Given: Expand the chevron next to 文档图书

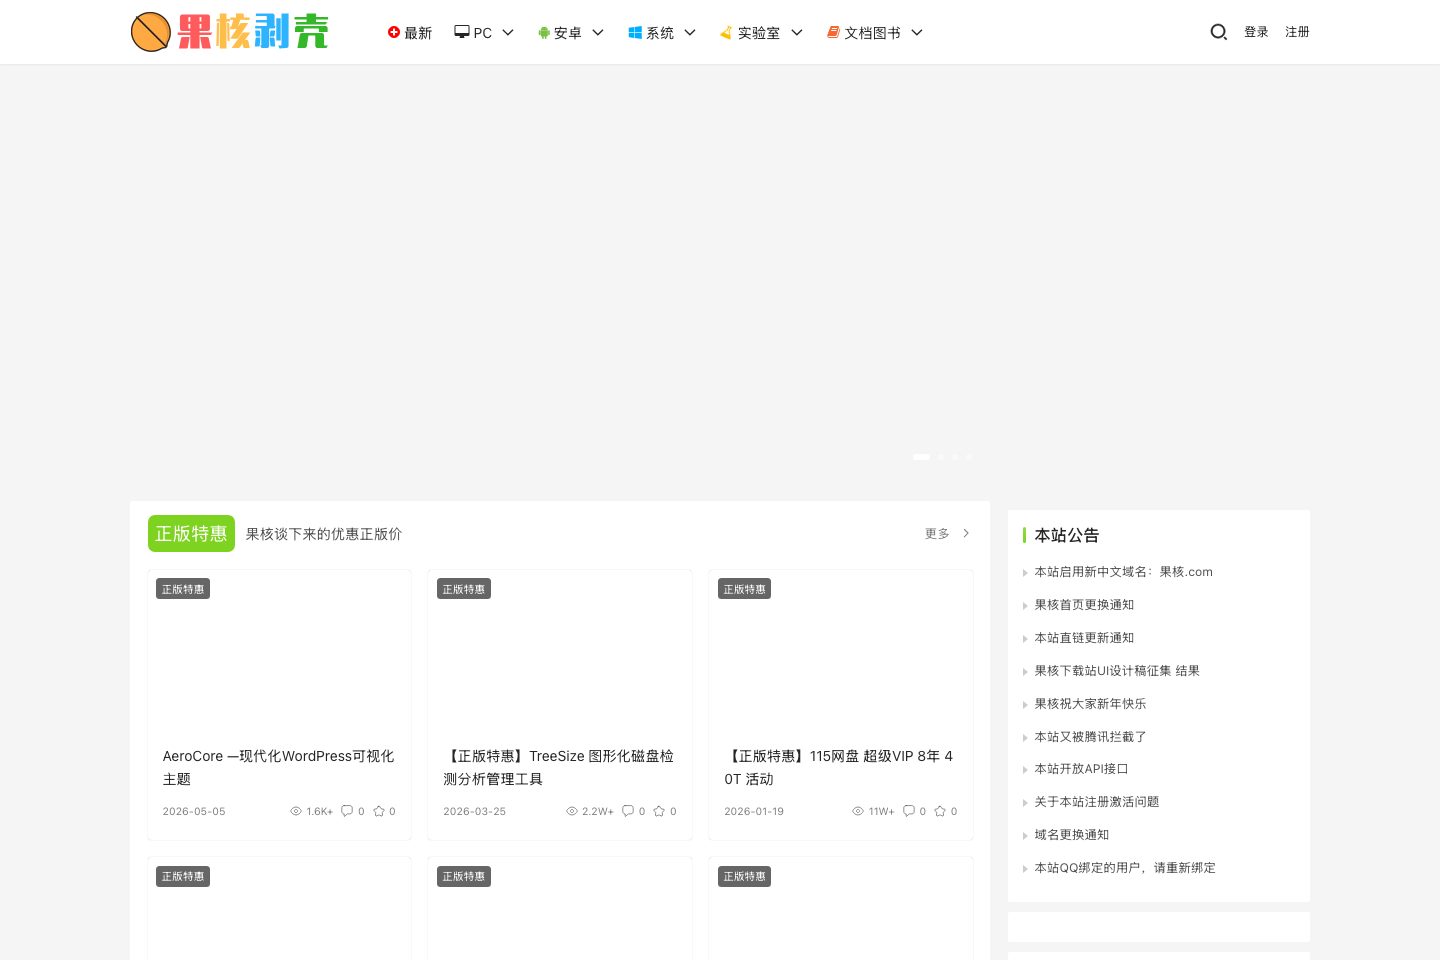Looking at the screenshot, I should coord(917,33).
